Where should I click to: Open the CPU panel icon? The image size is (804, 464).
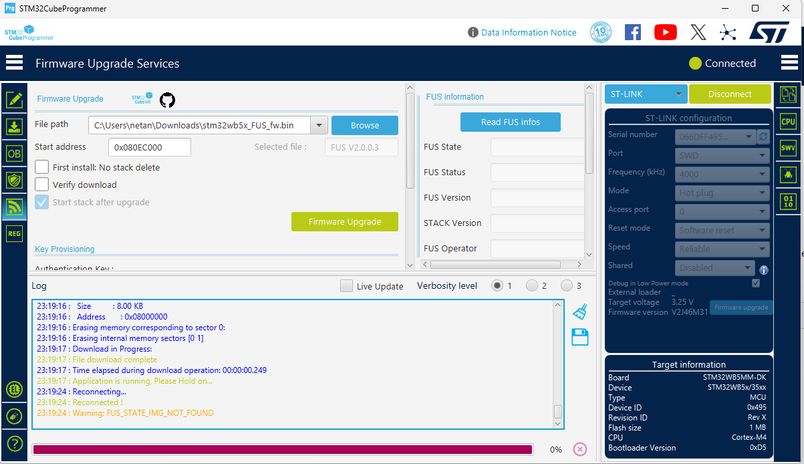click(x=788, y=122)
